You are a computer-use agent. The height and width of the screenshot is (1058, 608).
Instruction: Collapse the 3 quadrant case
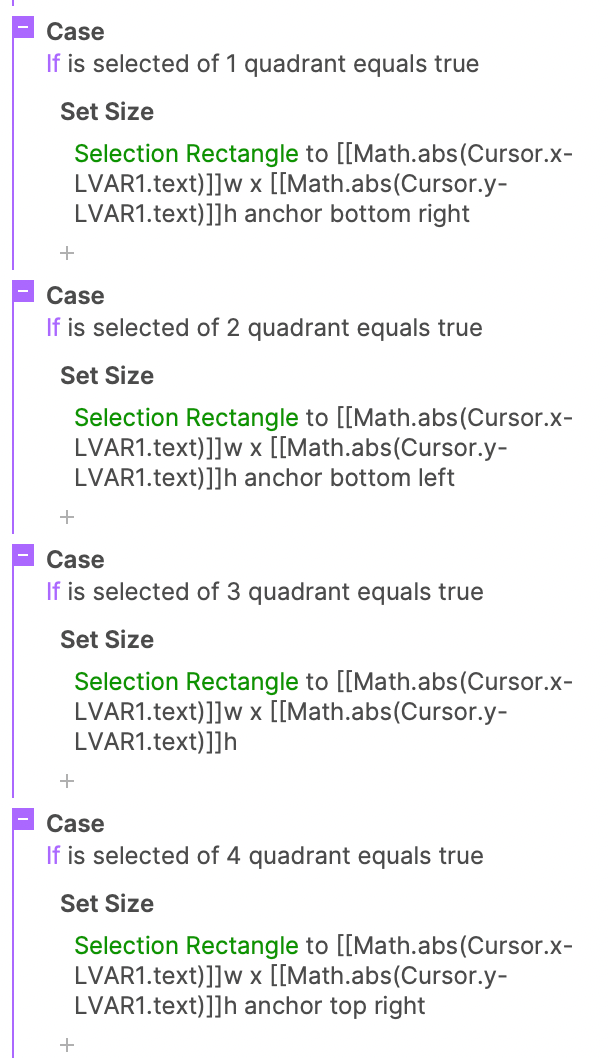pos(24,558)
